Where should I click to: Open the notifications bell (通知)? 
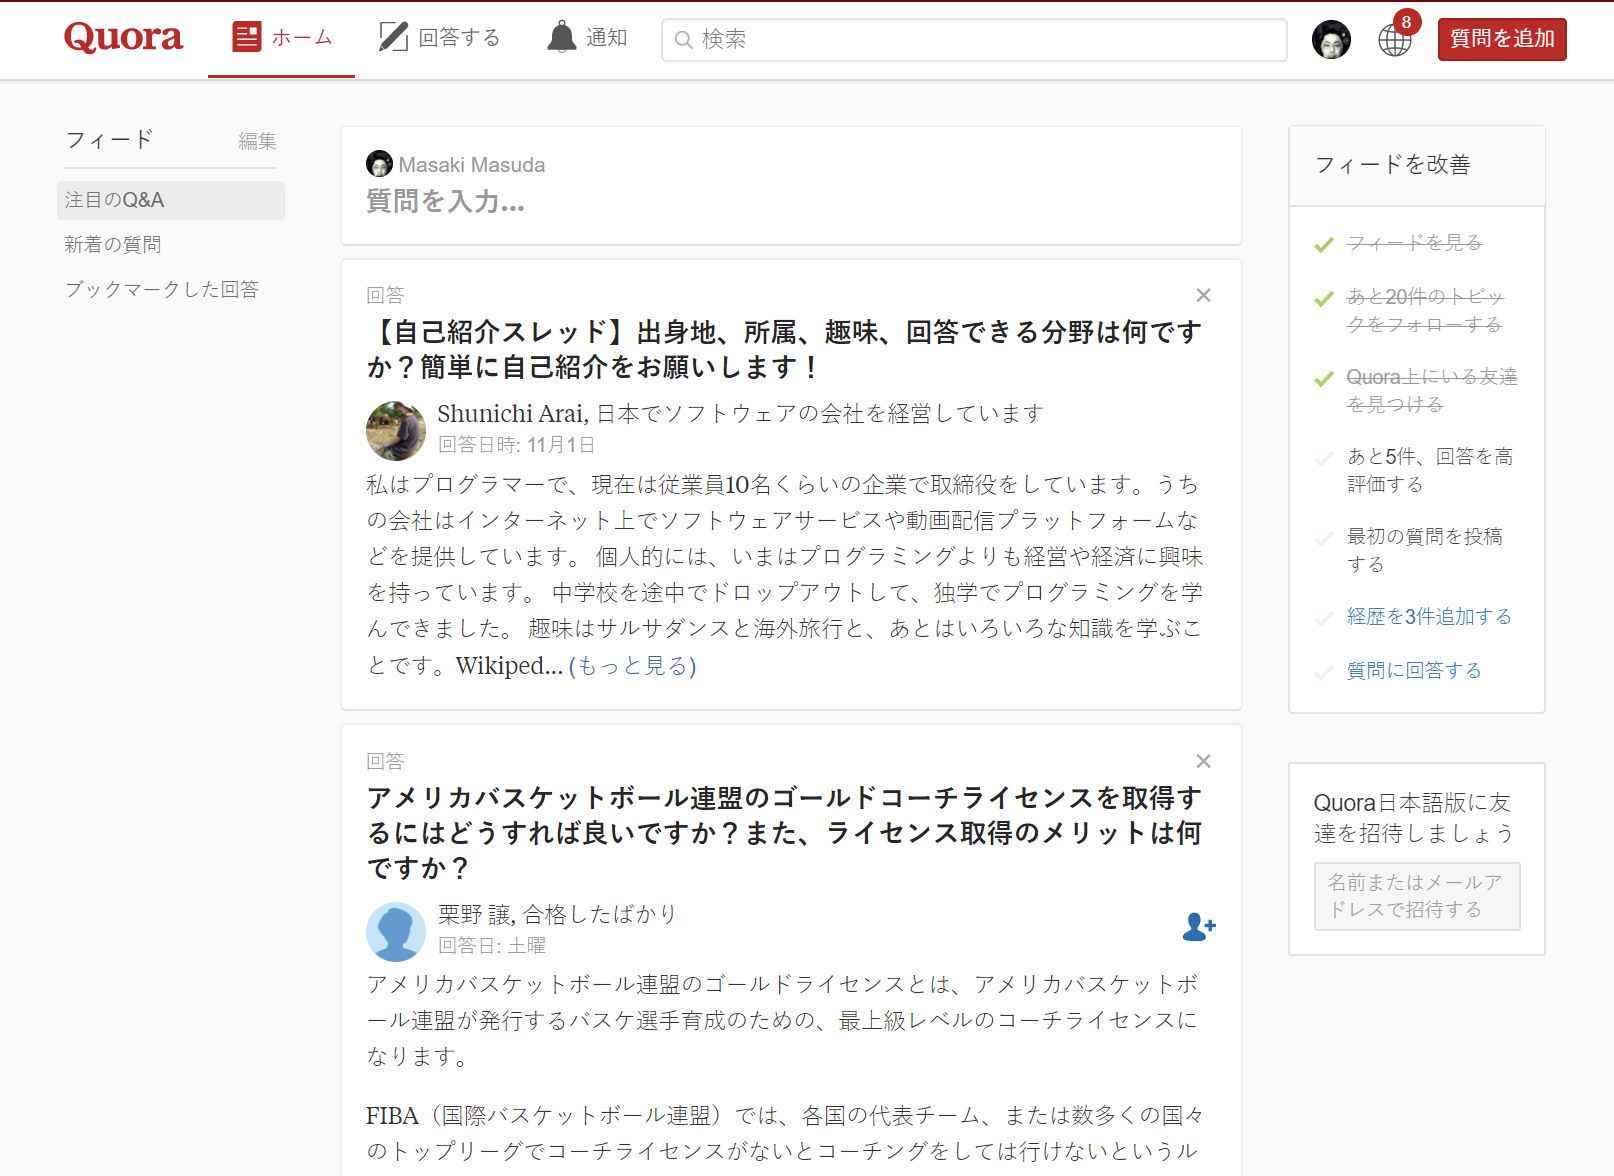(587, 38)
